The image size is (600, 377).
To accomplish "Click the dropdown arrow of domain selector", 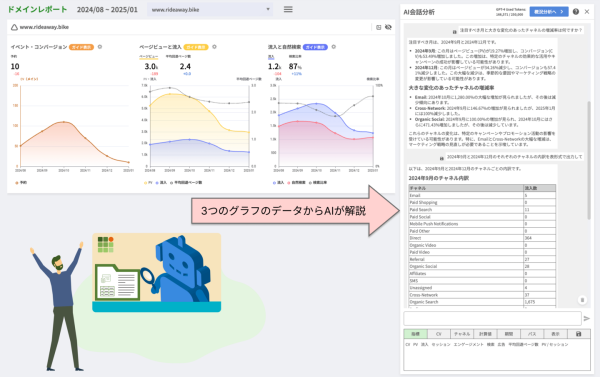I will click(268, 9).
